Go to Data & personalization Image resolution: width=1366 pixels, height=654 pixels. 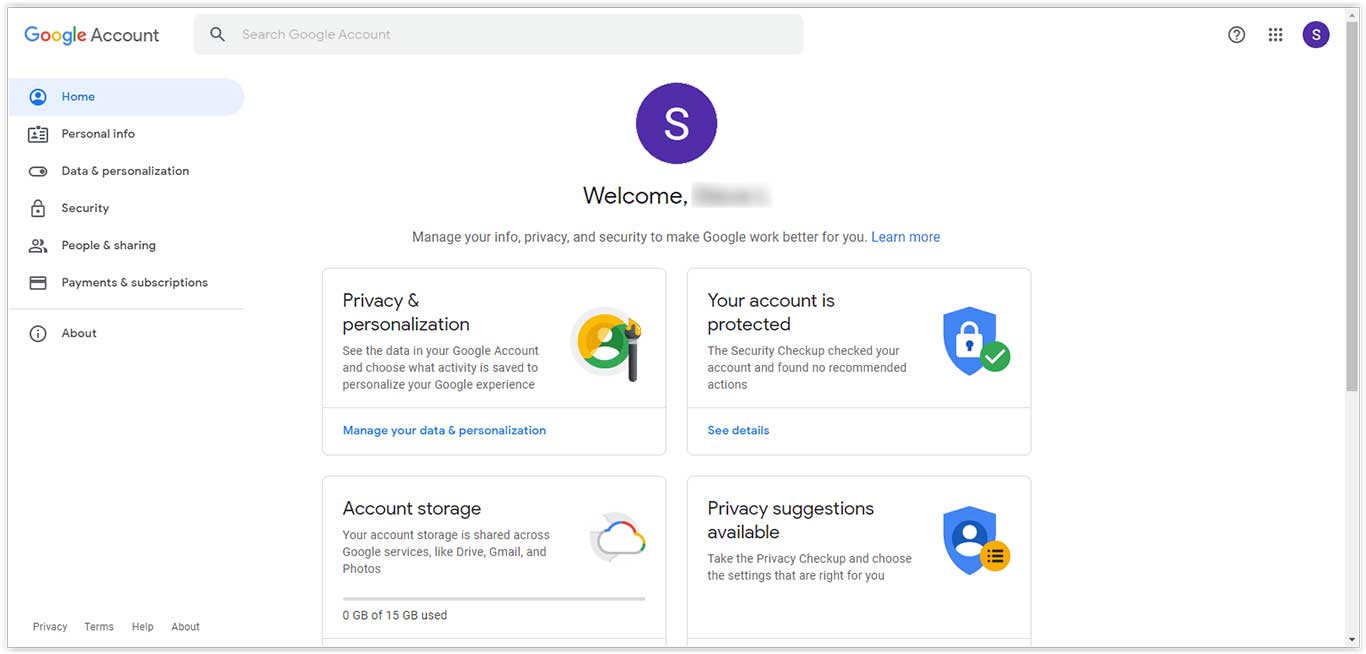tap(126, 171)
